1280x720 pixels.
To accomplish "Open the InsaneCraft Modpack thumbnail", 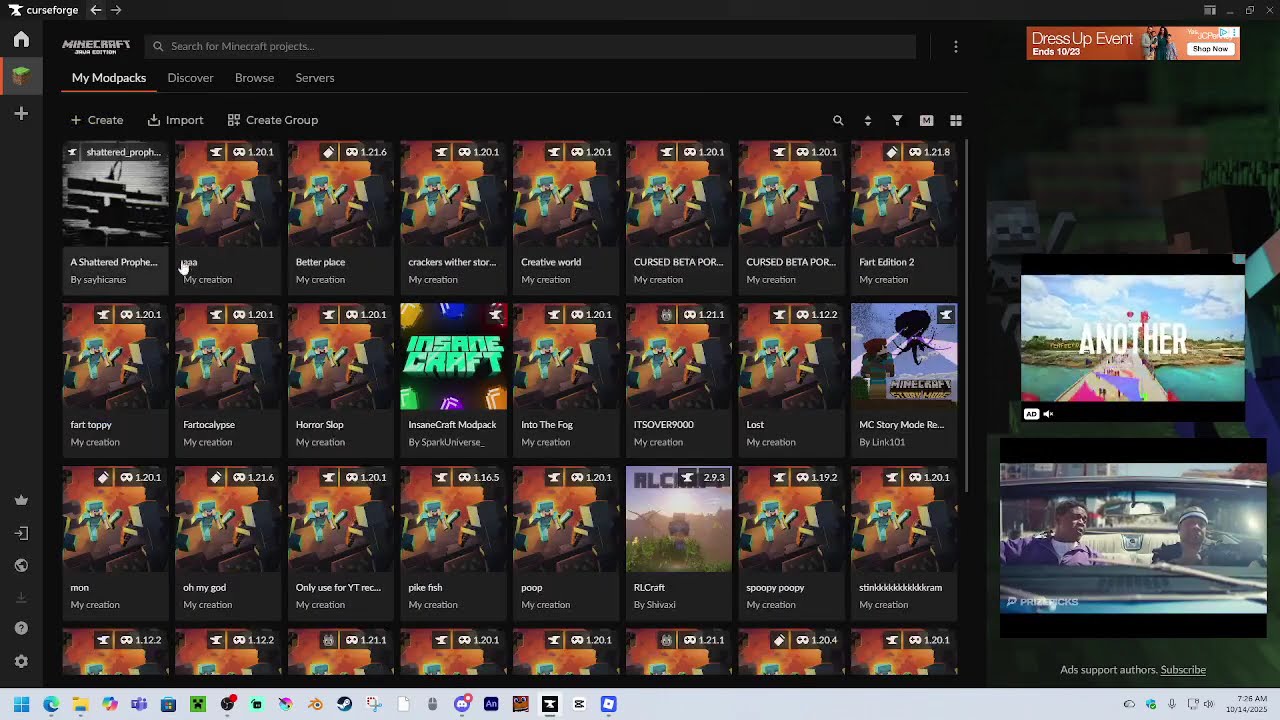I will 454,357.
